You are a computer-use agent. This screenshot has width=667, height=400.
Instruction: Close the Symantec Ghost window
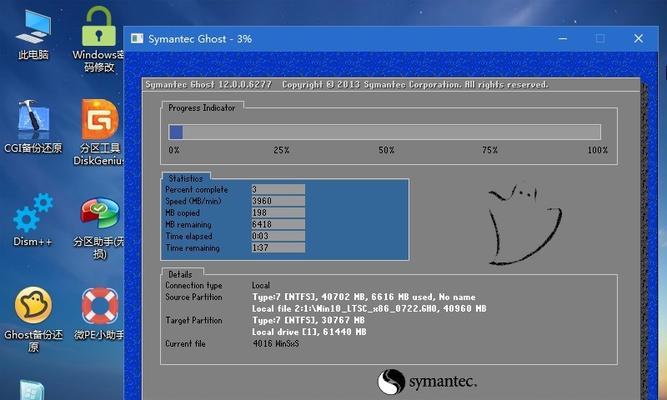(x=638, y=38)
